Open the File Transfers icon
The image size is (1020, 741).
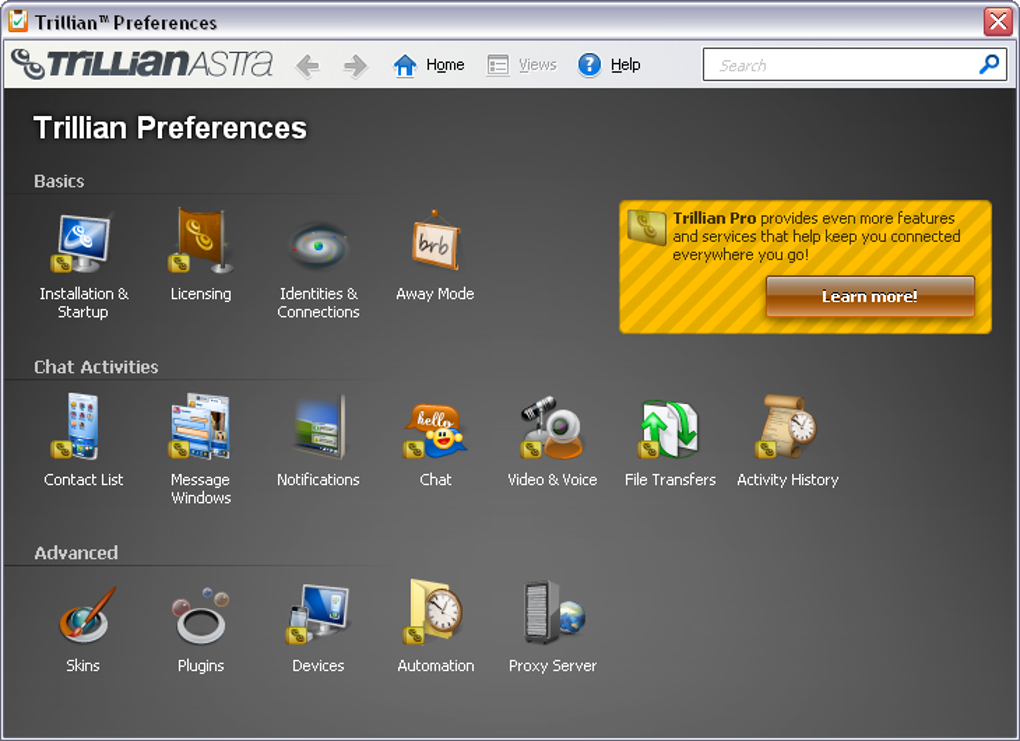tap(668, 428)
